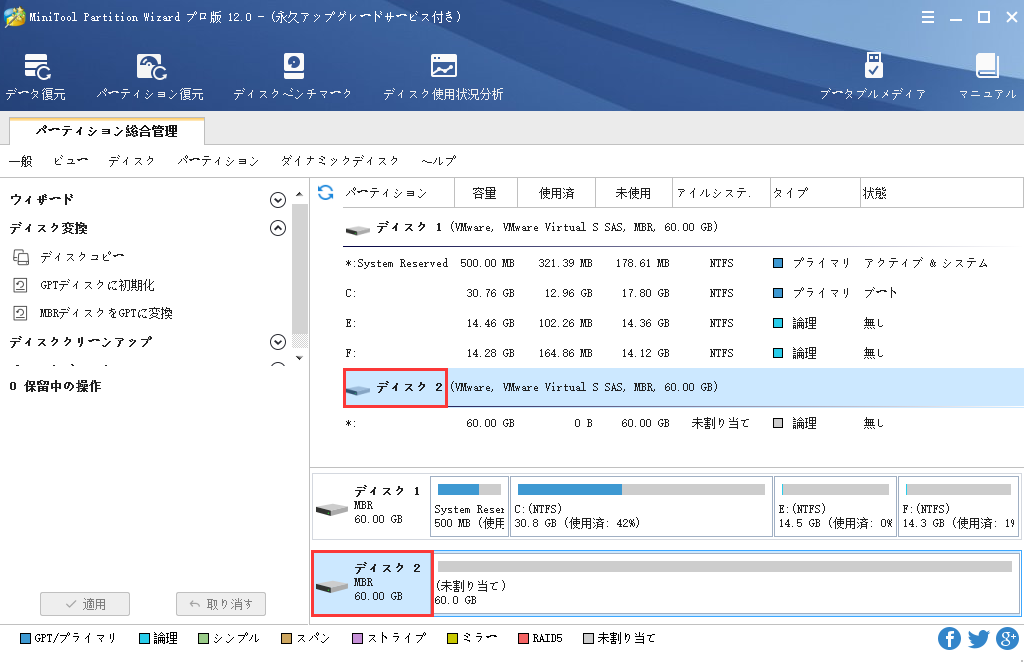1024x662 pixels.
Task: Sort by the 容量 column header
Action: click(x=484, y=193)
